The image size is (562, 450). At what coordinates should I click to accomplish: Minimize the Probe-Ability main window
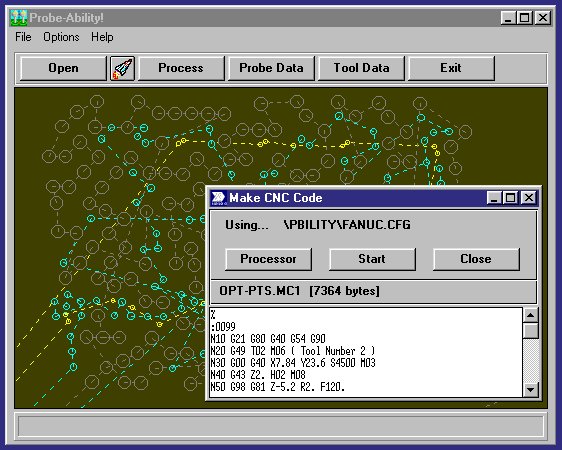tap(508, 18)
